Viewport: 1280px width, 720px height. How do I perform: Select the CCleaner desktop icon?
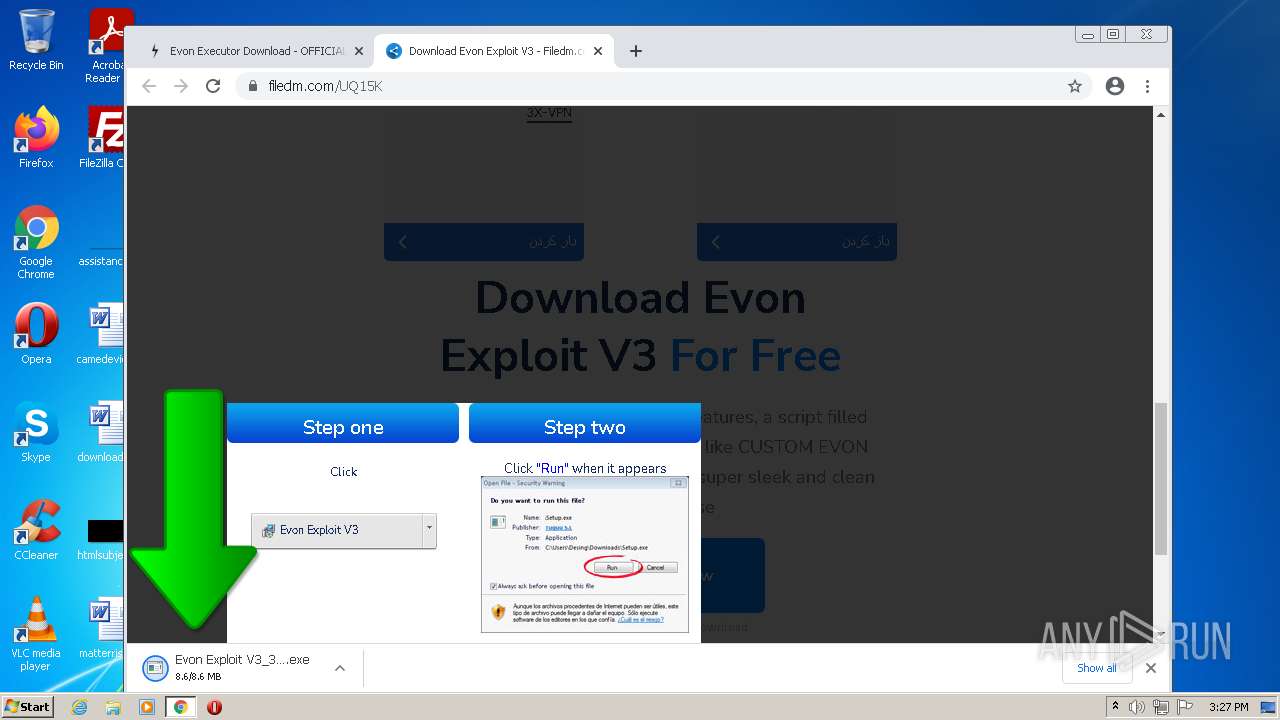(x=36, y=530)
